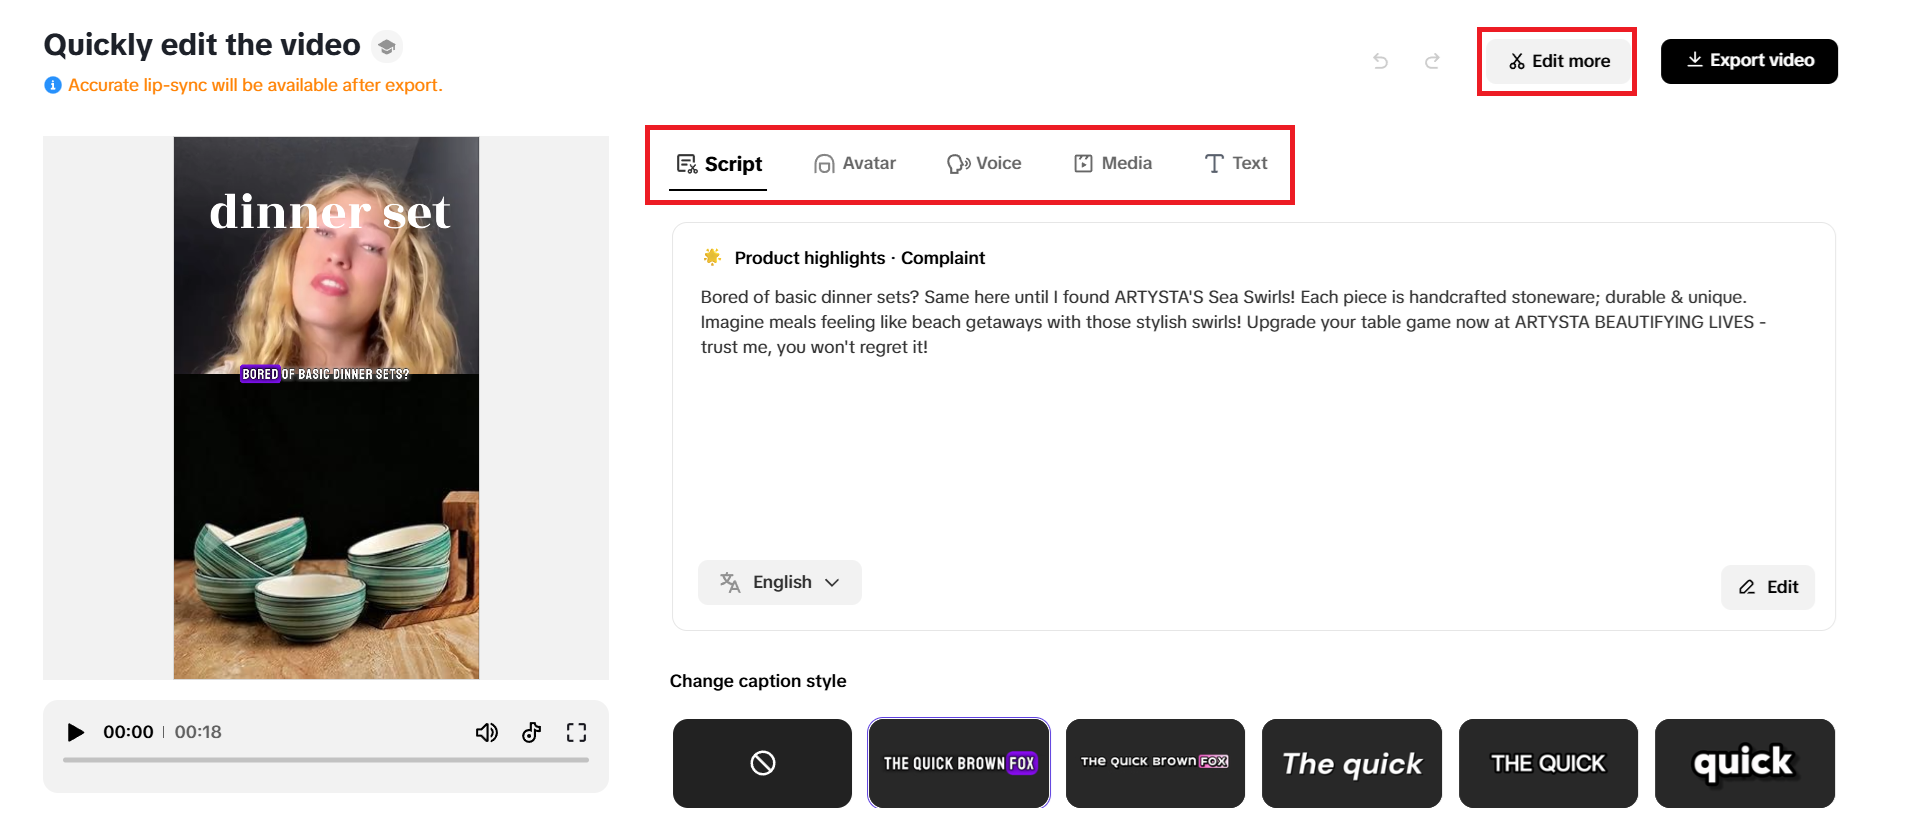The image size is (1919, 813).
Task: Click the video progress bar
Action: click(326, 760)
